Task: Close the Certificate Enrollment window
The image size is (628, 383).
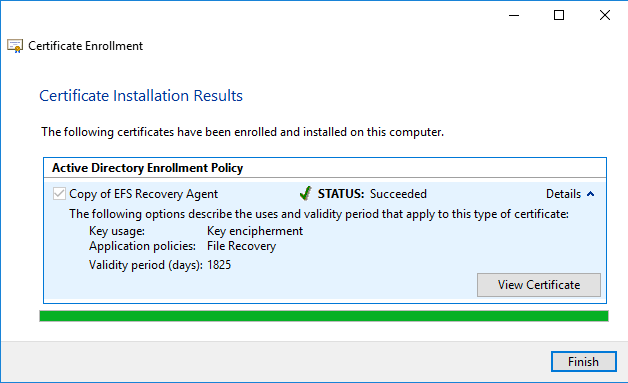Action: (605, 15)
